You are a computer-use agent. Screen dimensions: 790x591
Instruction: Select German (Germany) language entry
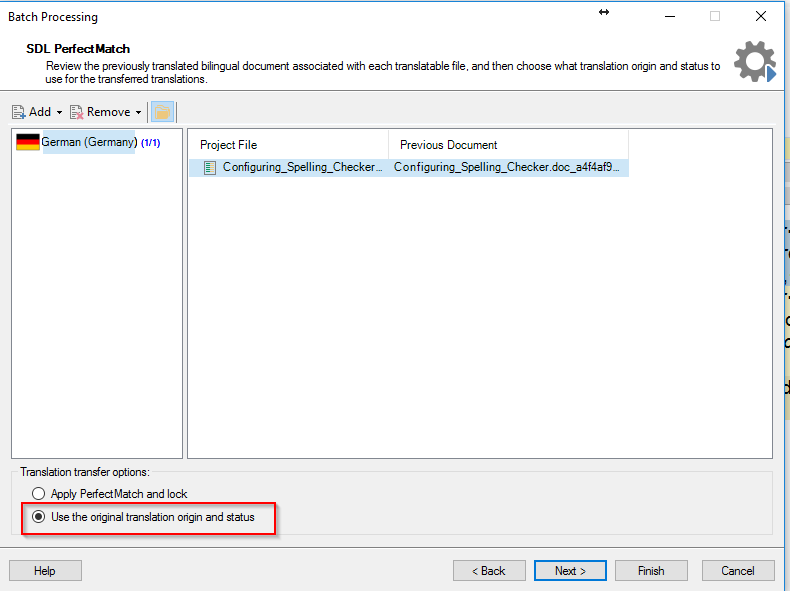[x=89, y=142]
